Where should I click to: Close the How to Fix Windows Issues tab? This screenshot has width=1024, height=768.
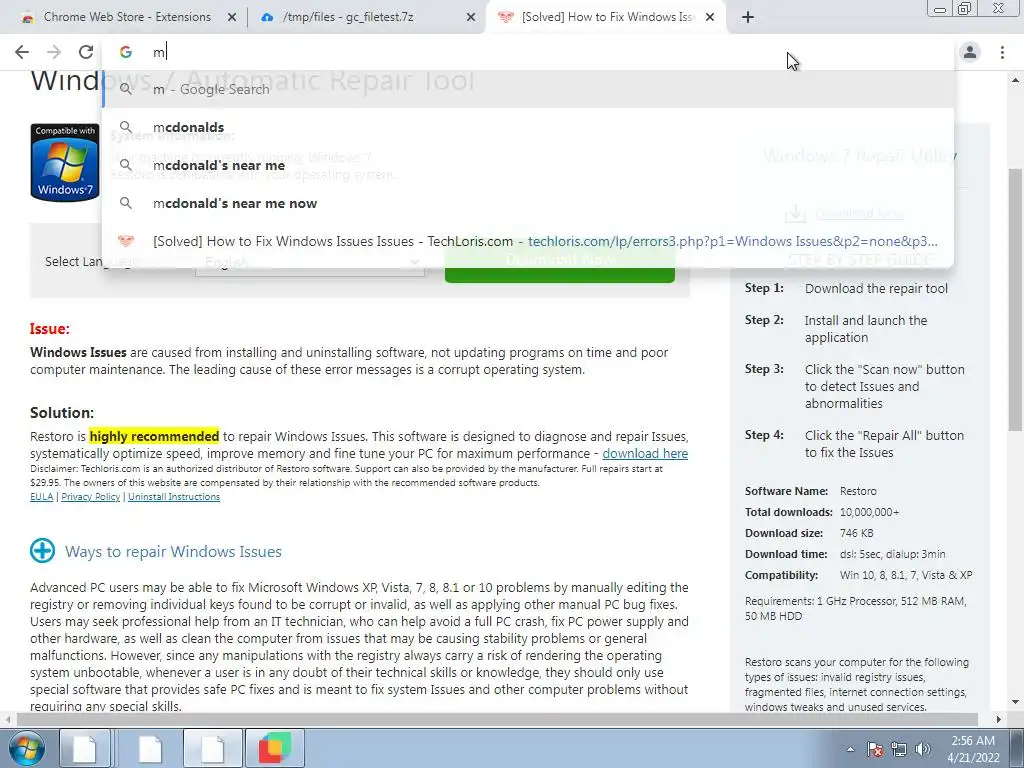(710, 17)
